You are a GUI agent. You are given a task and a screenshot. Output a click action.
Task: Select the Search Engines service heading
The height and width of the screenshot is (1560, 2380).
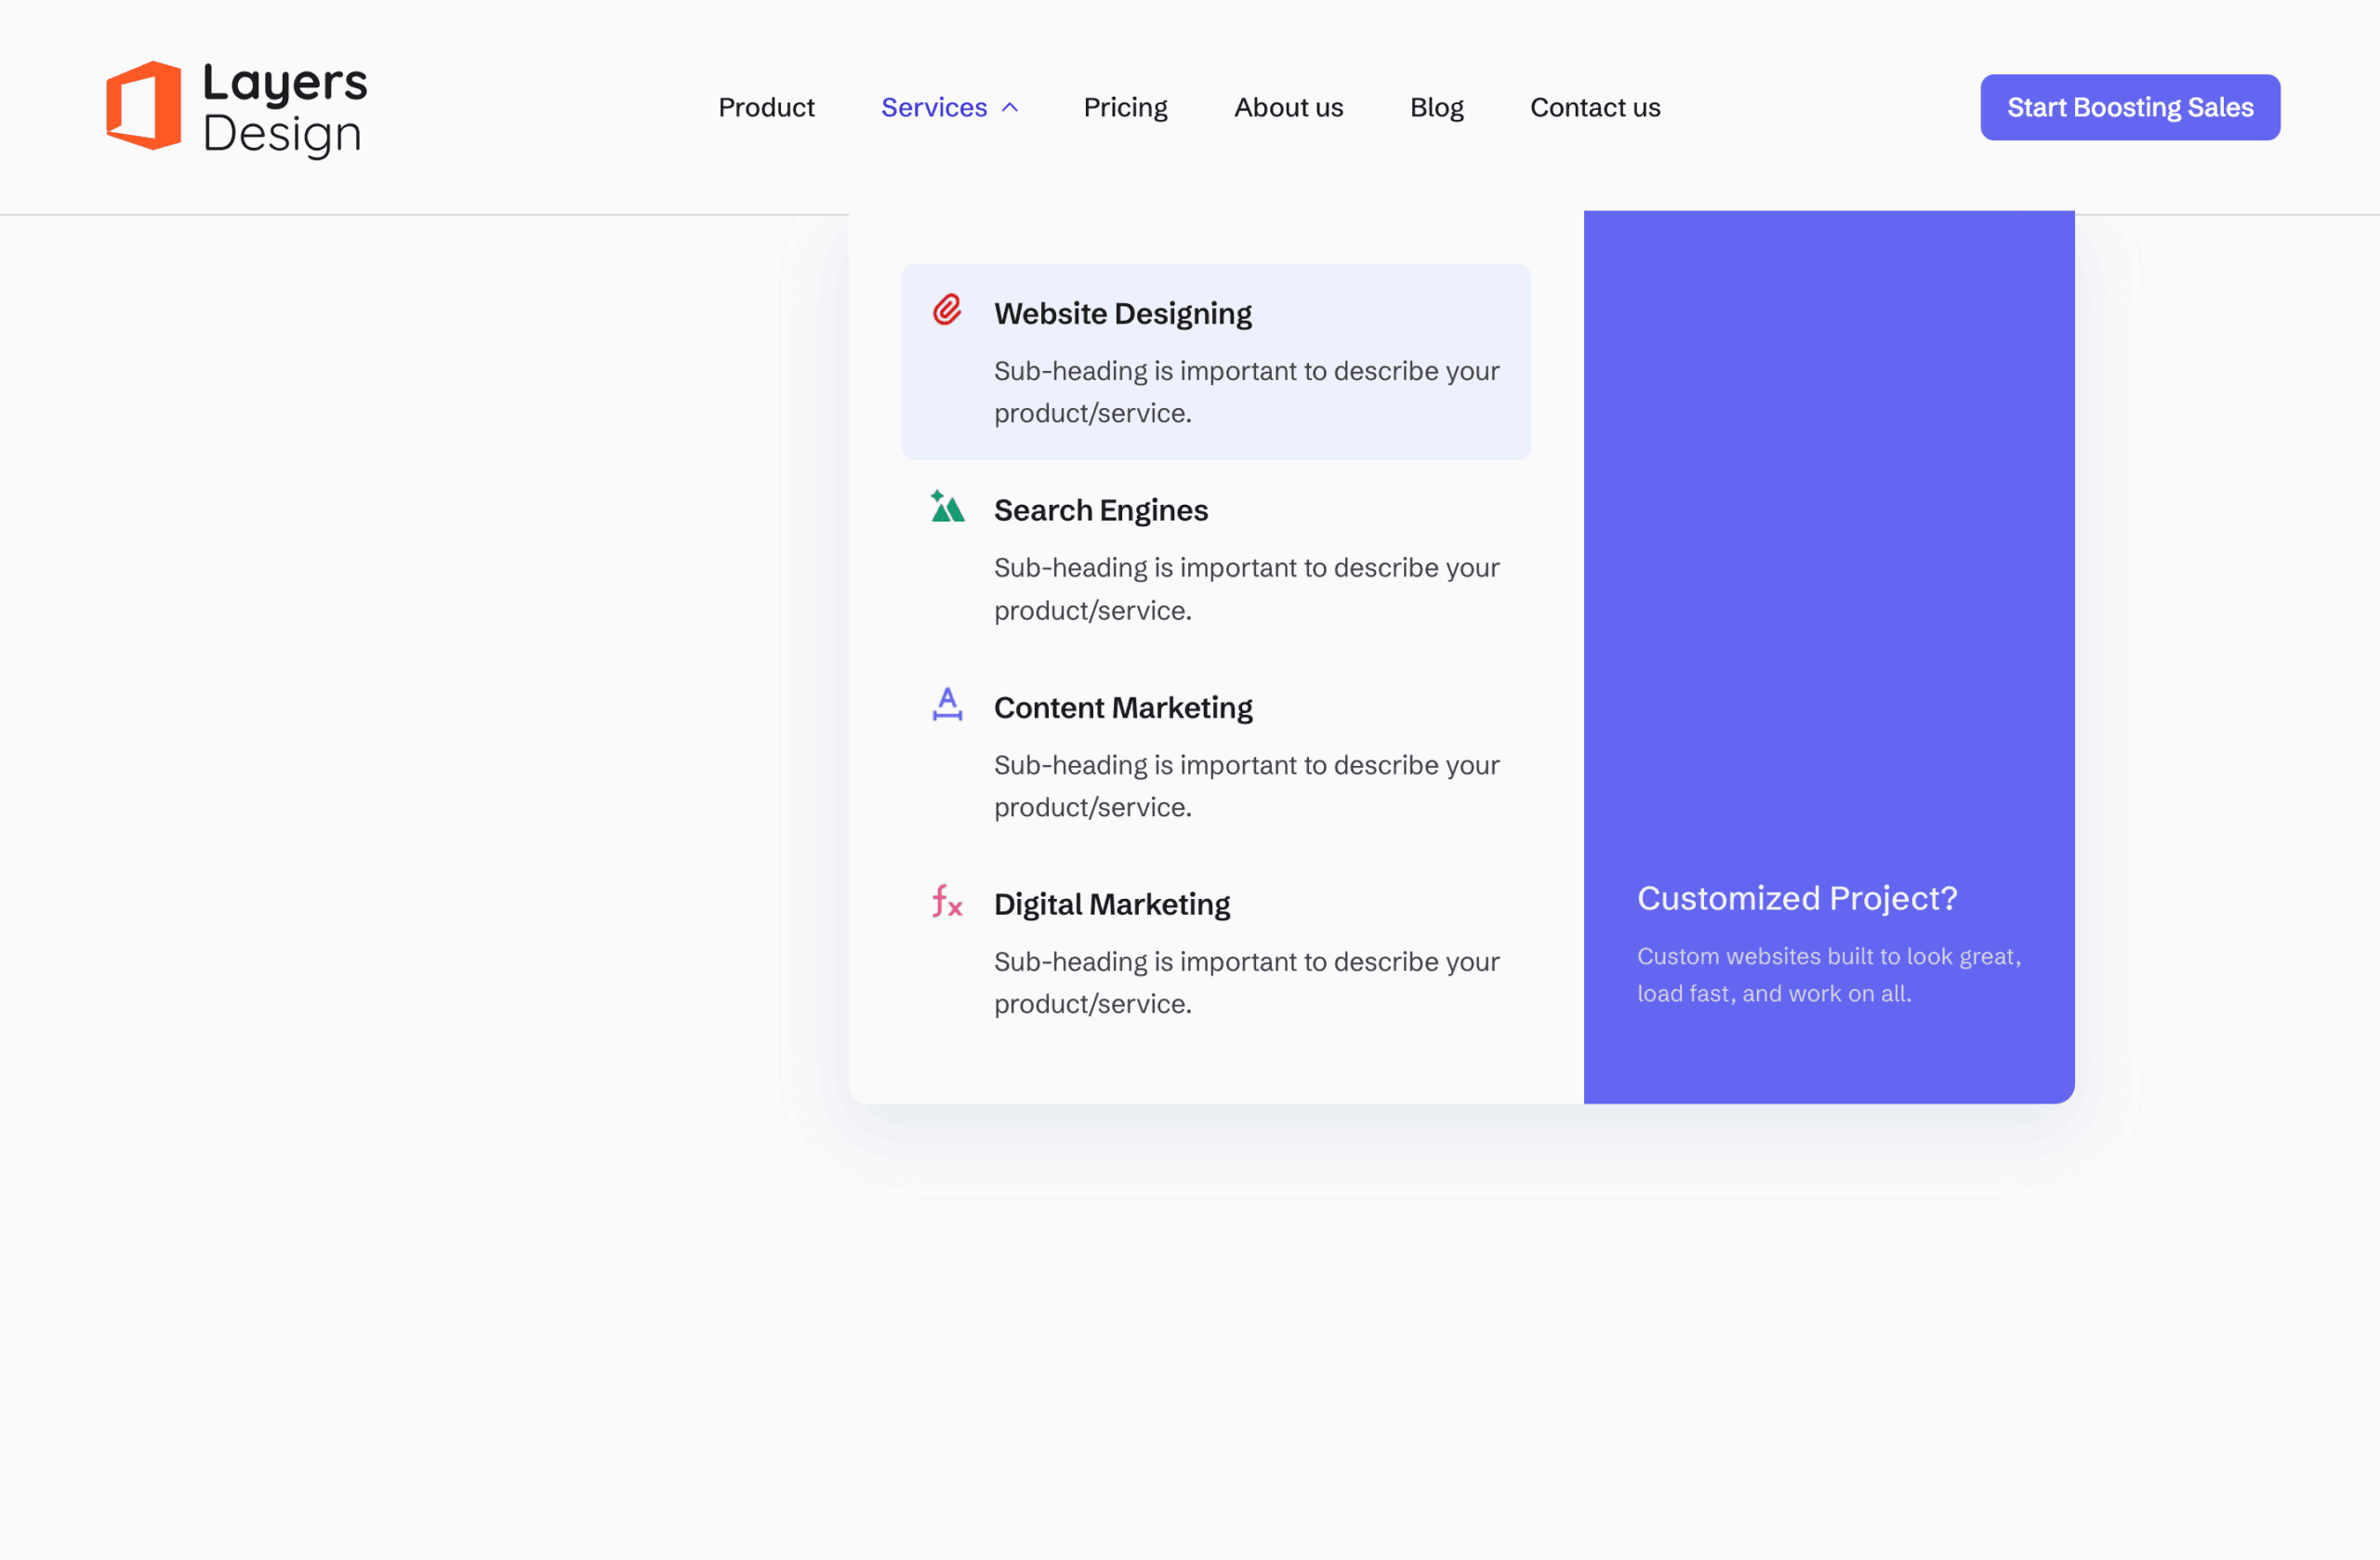(1100, 511)
